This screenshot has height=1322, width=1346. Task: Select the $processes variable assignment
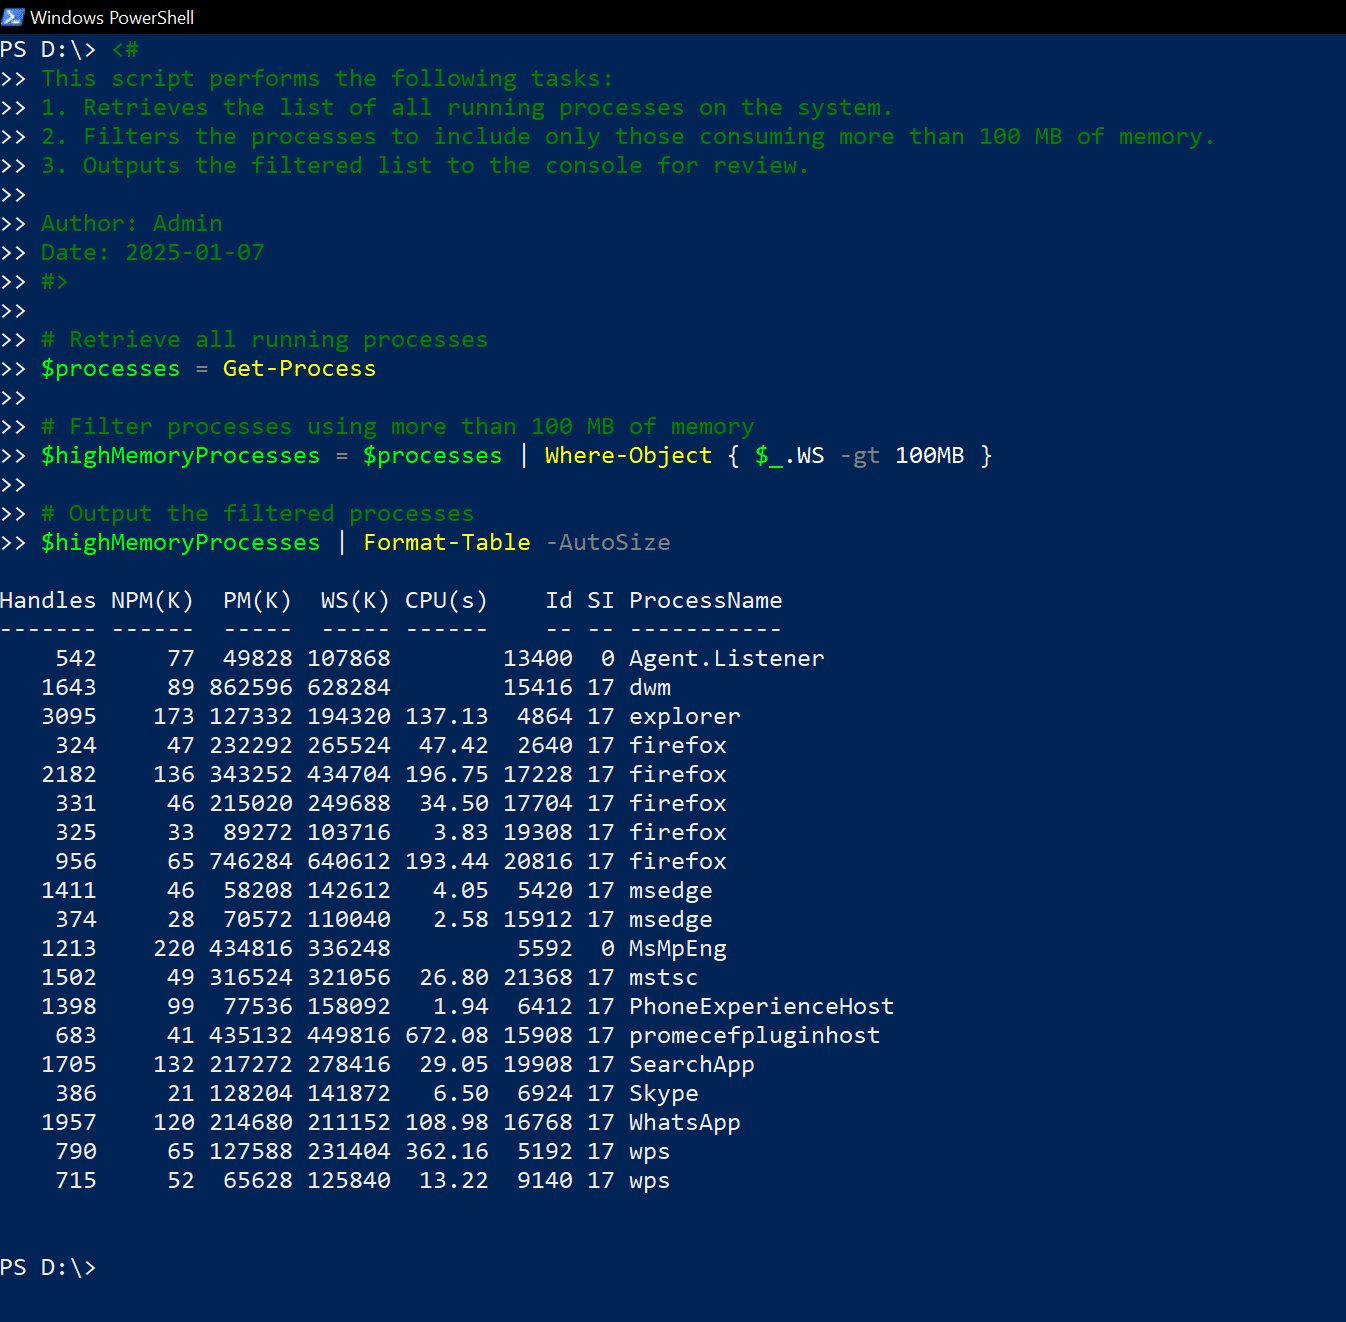pyautogui.click(x=110, y=368)
